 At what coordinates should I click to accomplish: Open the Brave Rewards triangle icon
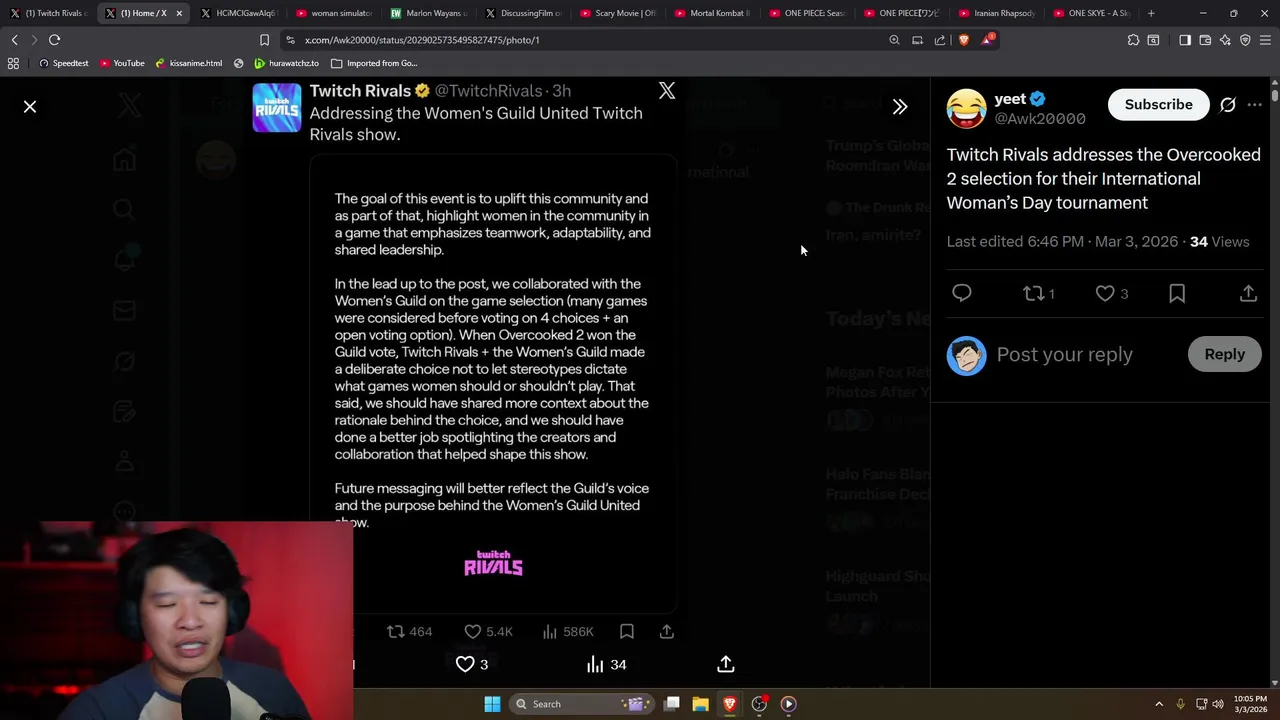point(988,40)
